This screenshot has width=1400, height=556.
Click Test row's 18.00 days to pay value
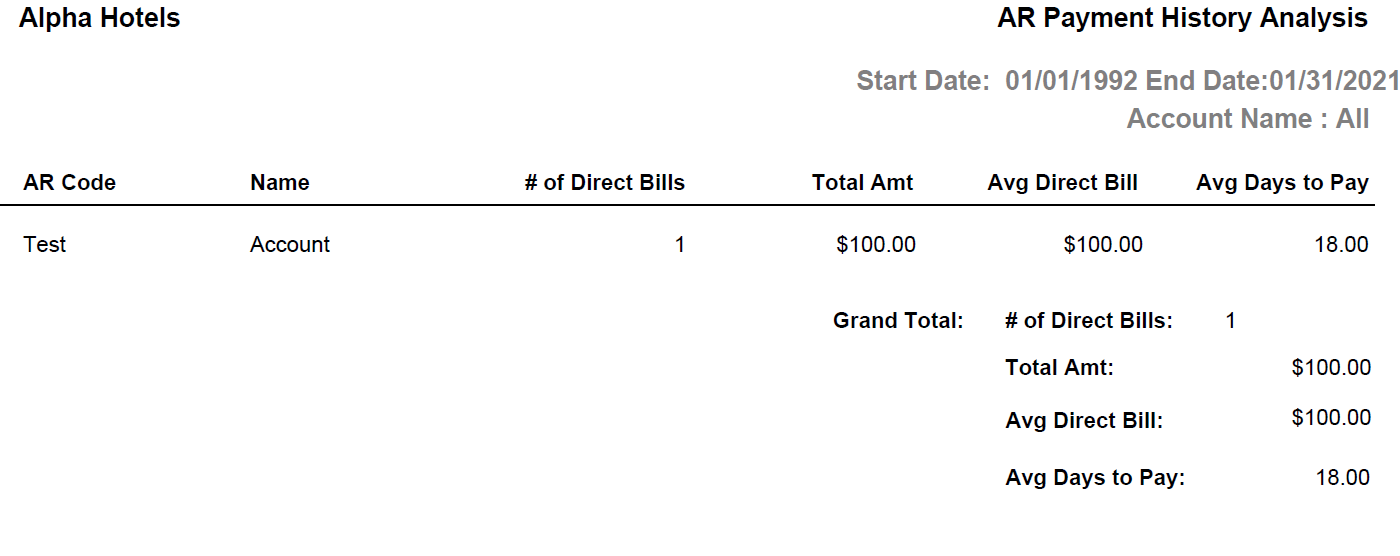[1342, 245]
